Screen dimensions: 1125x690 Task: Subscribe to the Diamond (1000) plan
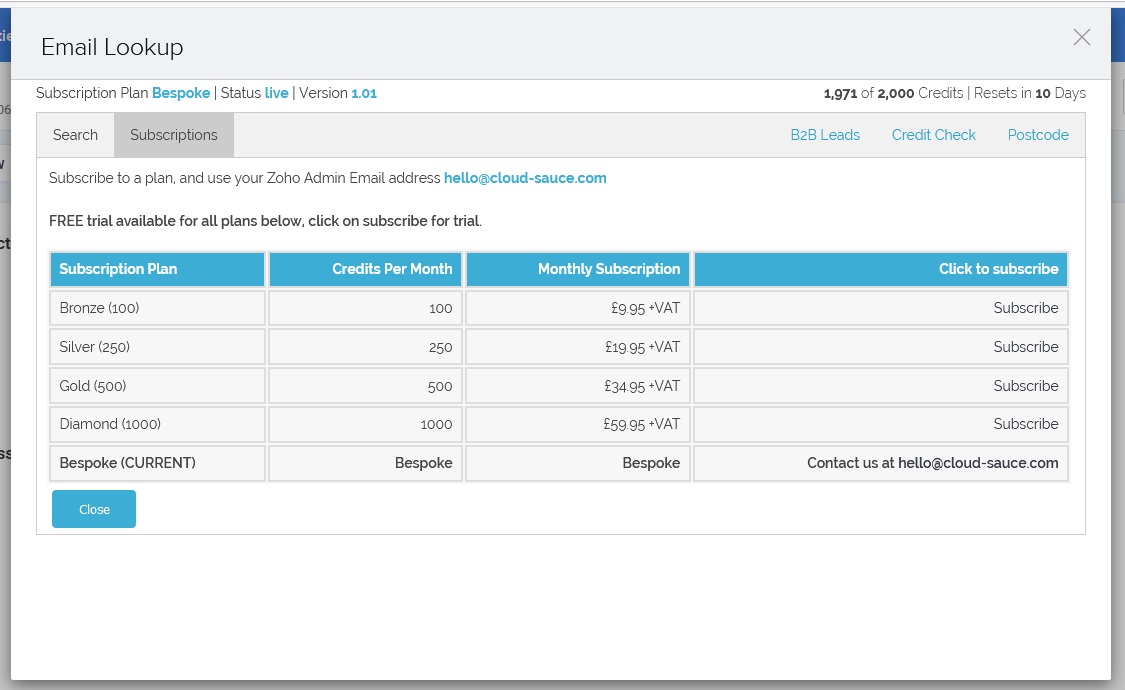click(1026, 424)
